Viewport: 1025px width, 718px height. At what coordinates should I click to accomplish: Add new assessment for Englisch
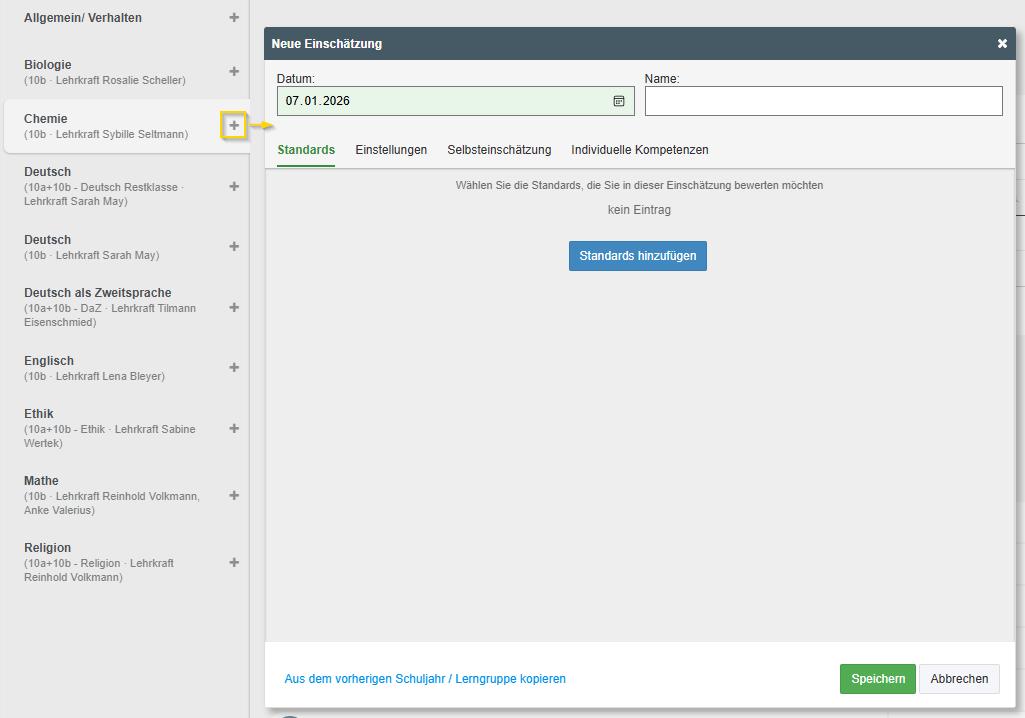(x=234, y=367)
